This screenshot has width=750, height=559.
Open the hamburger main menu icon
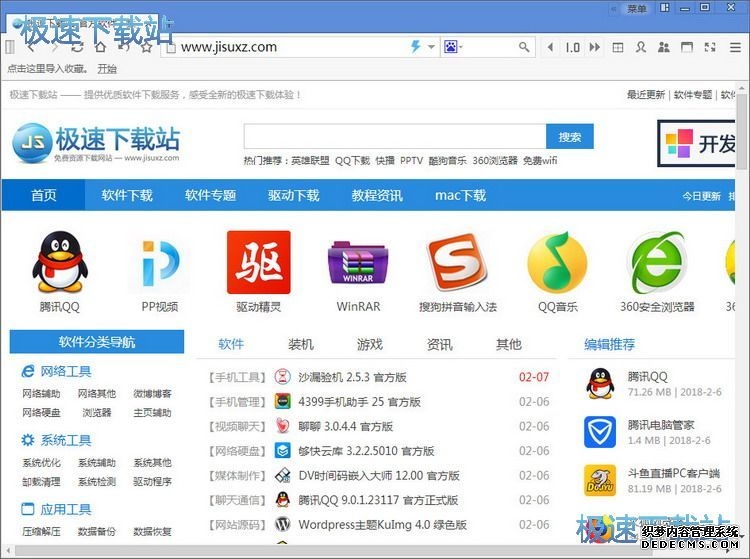point(735,47)
